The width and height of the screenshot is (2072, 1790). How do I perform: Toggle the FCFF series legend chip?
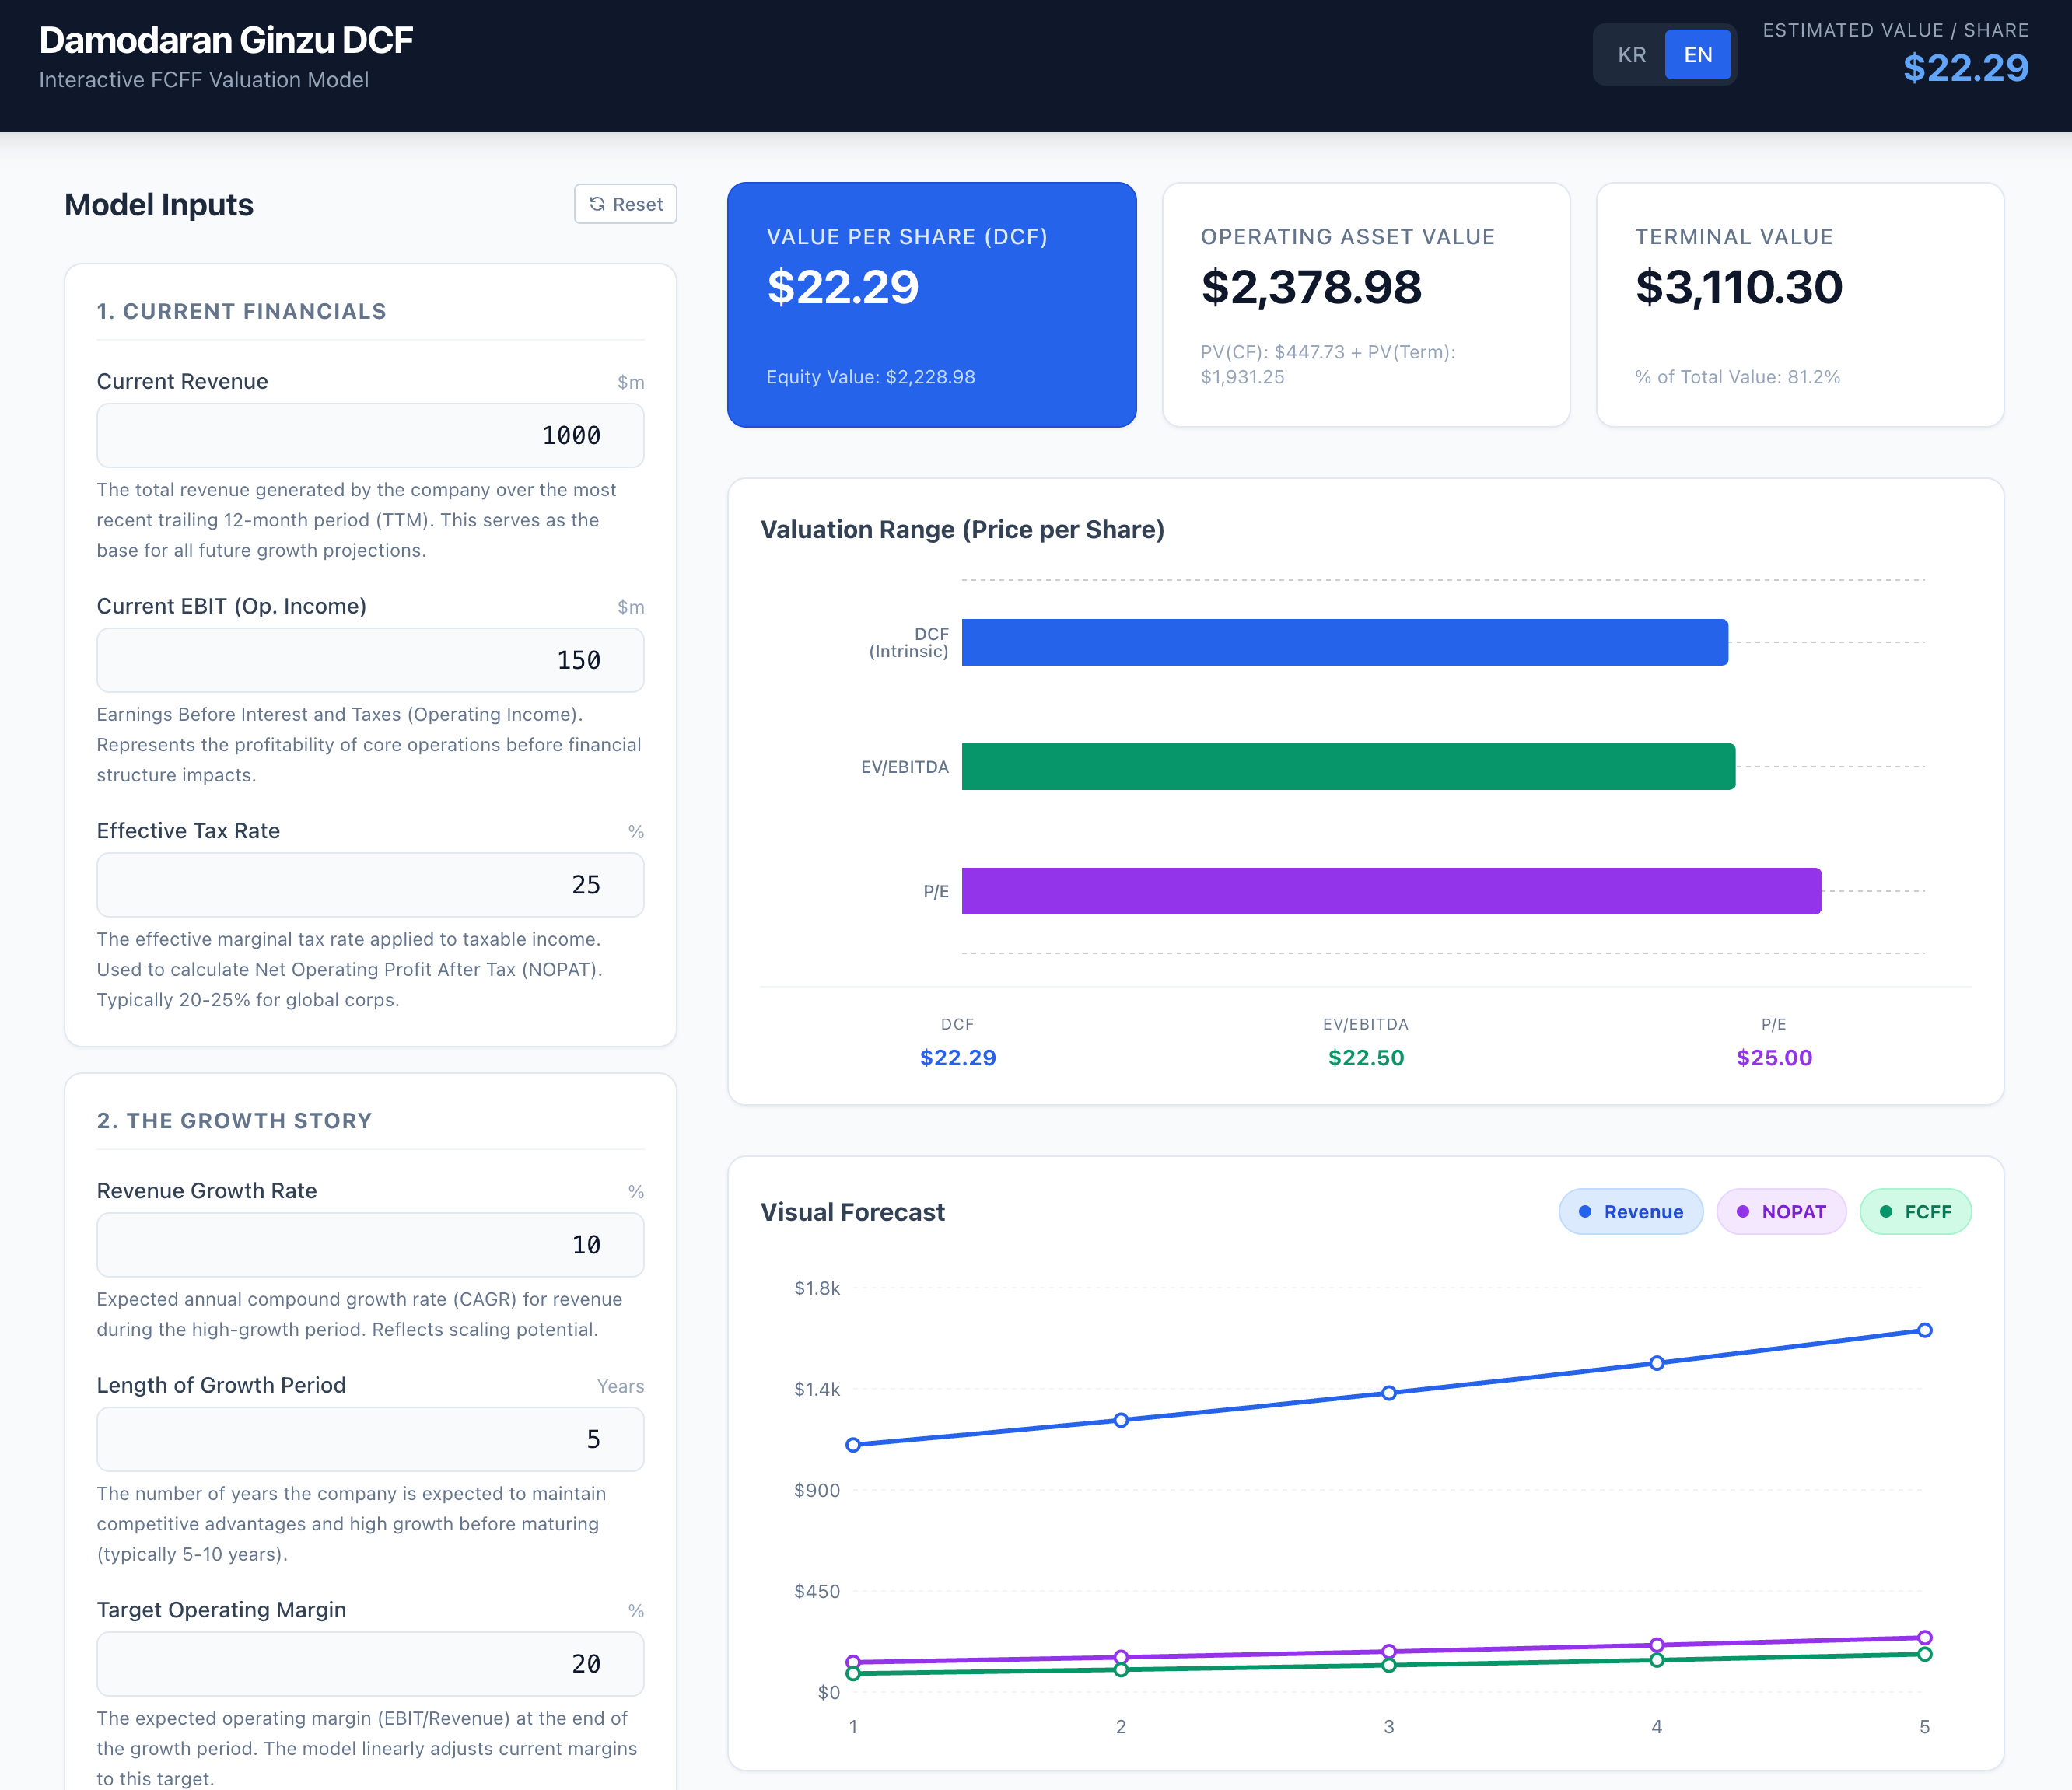(1915, 1211)
